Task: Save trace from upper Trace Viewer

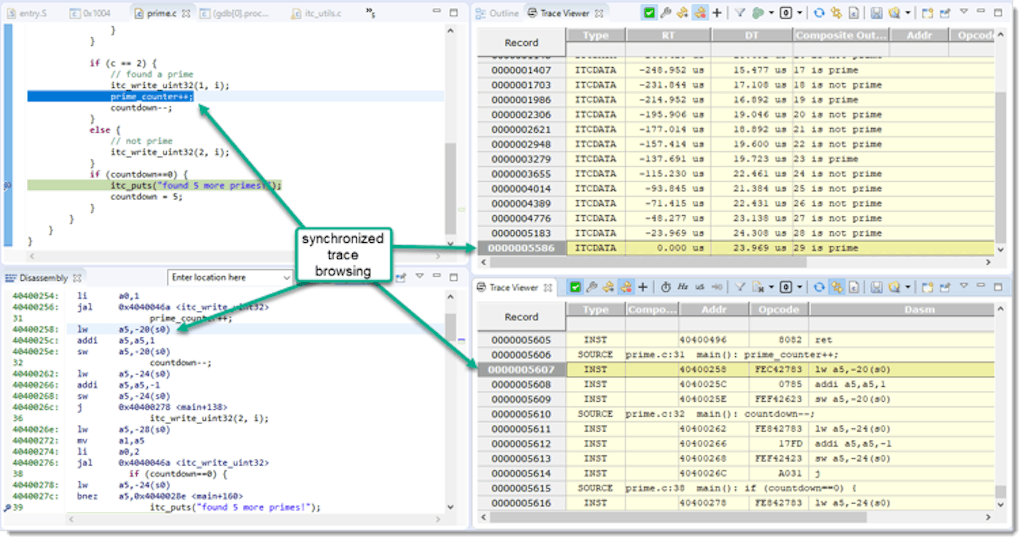Action: tap(876, 12)
